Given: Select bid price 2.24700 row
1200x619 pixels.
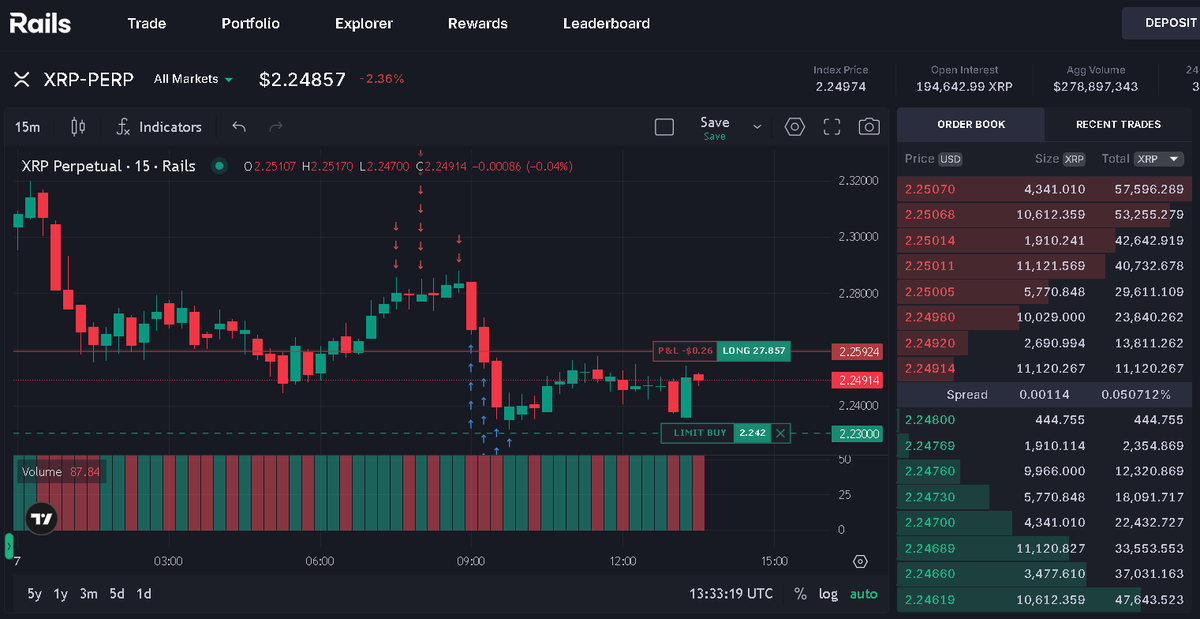Looking at the screenshot, I should click(1044, 523).
